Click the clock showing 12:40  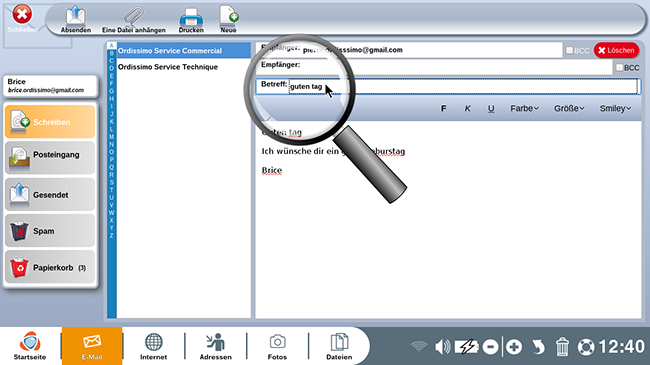click(x=621, y=347)
